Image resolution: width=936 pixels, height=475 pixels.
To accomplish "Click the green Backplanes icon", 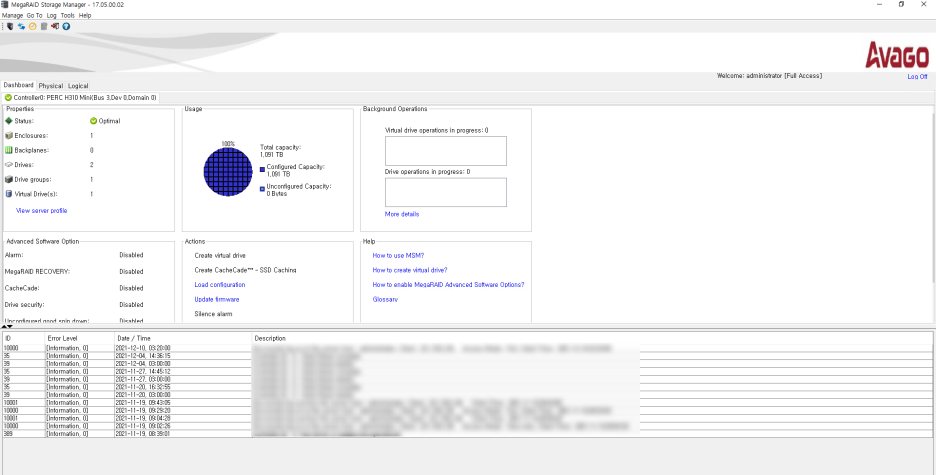I will (8, 150).
